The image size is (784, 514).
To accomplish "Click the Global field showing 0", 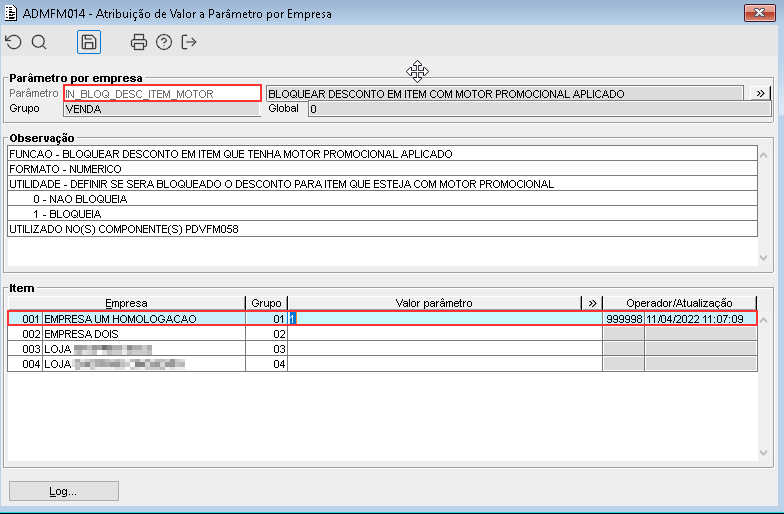I will (x=540, y=108).
